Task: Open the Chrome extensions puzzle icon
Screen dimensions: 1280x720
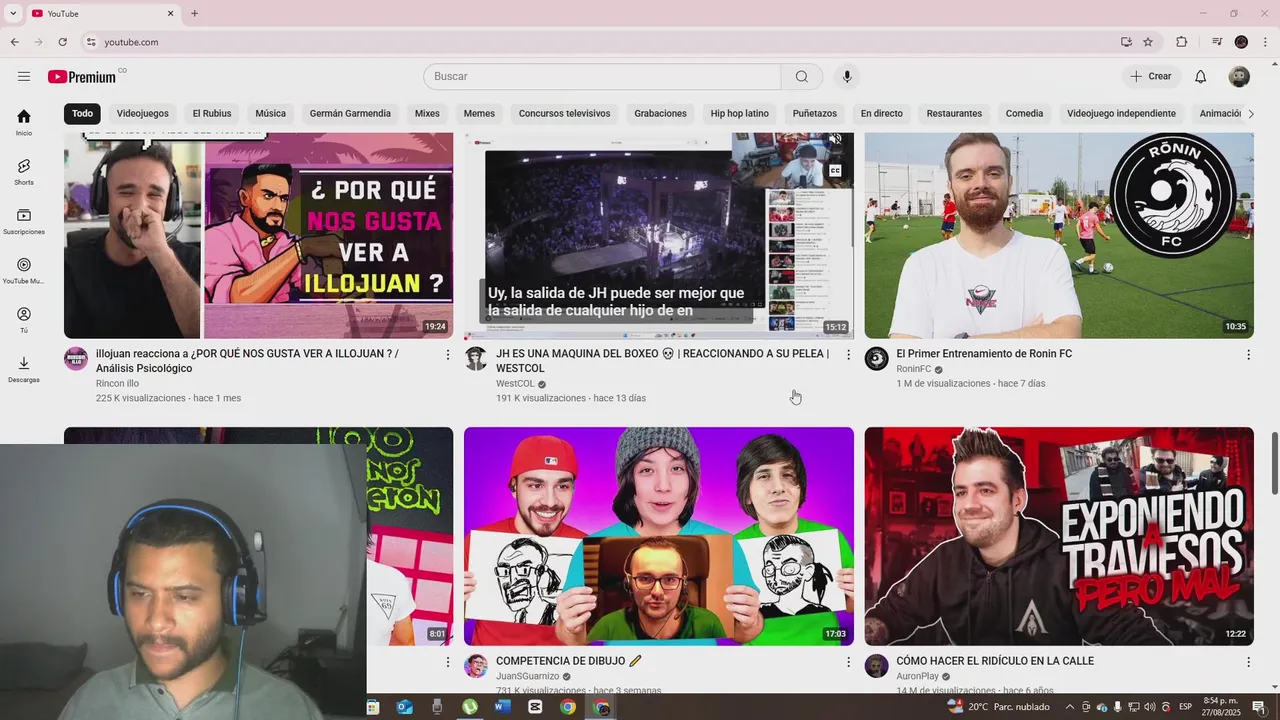Action: [1181, 42]
